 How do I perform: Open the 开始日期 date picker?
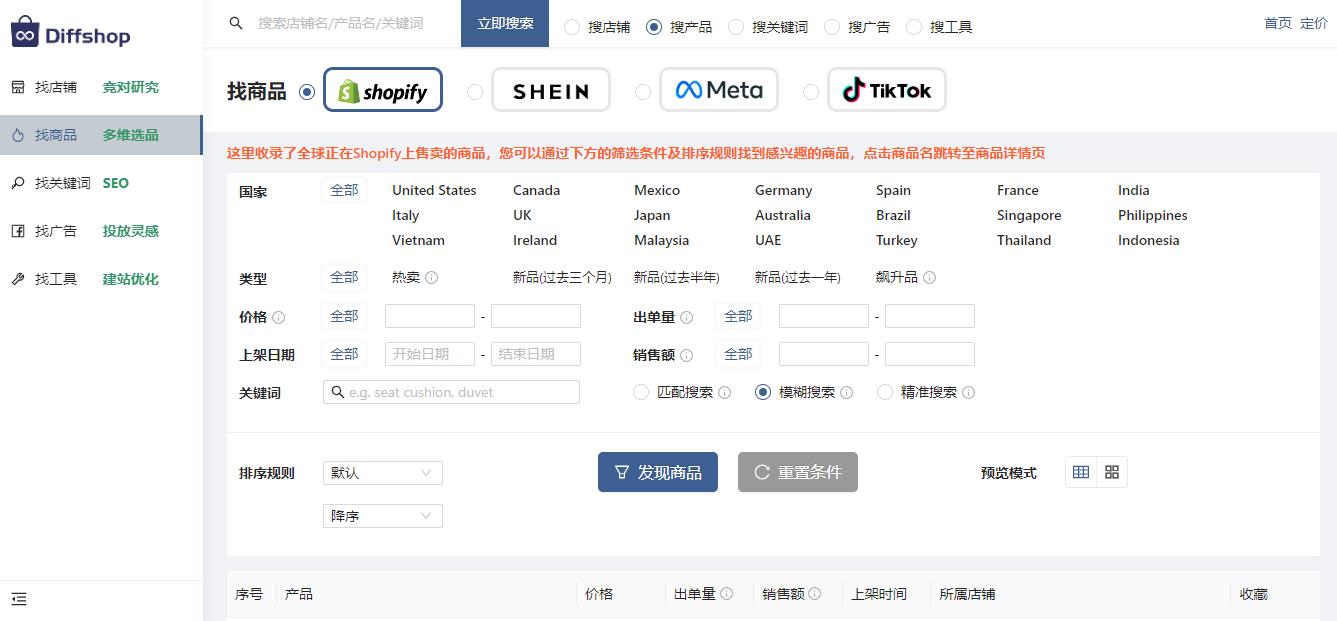pyautogui.click(x=429, y=354)
